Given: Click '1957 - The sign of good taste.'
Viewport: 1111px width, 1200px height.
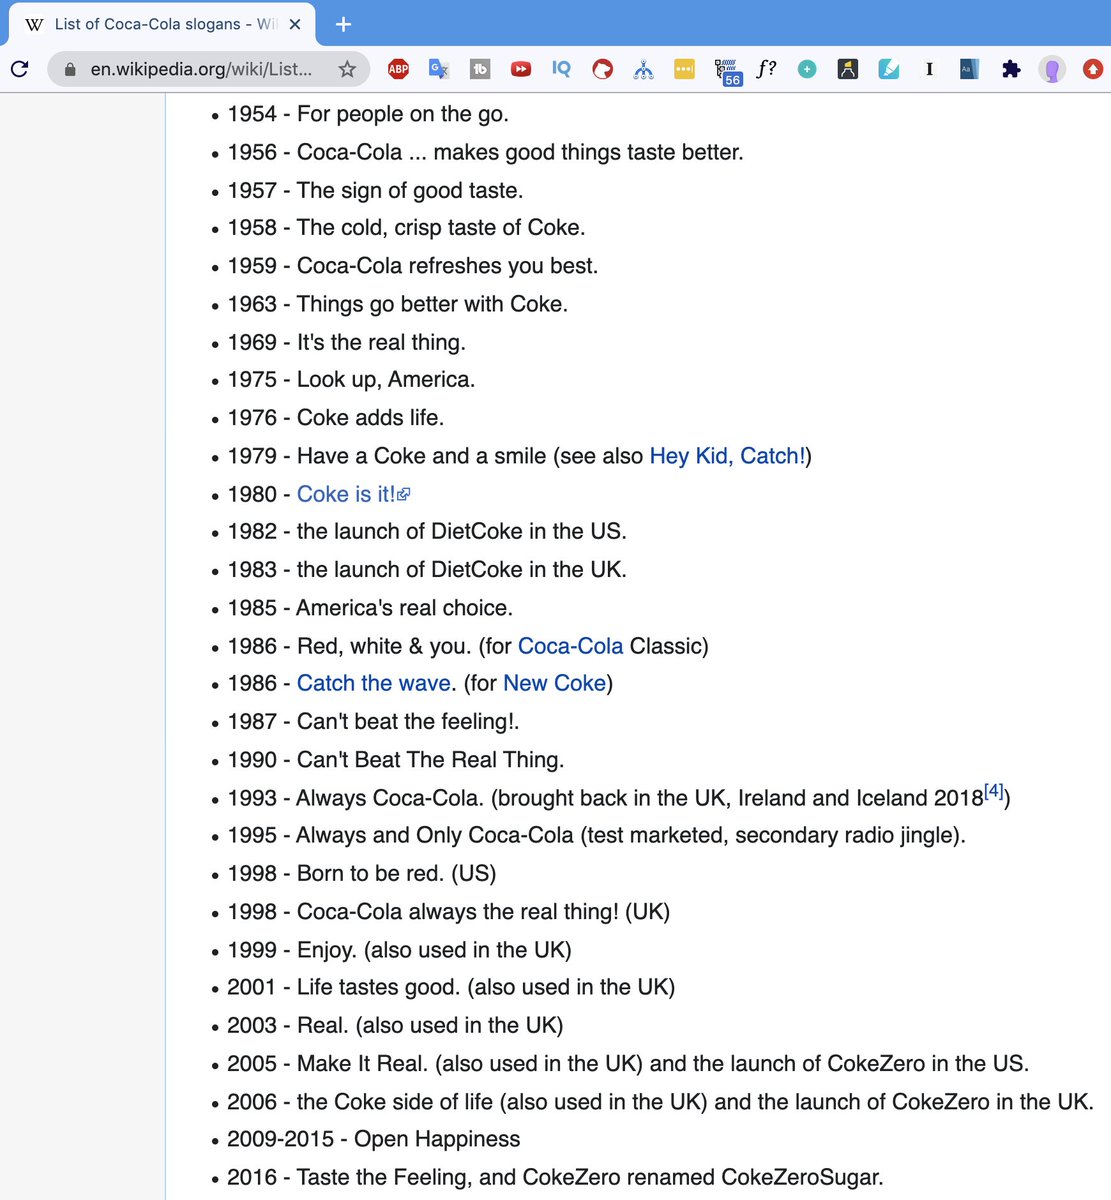Looking at the screenshot, I should 375,190.
